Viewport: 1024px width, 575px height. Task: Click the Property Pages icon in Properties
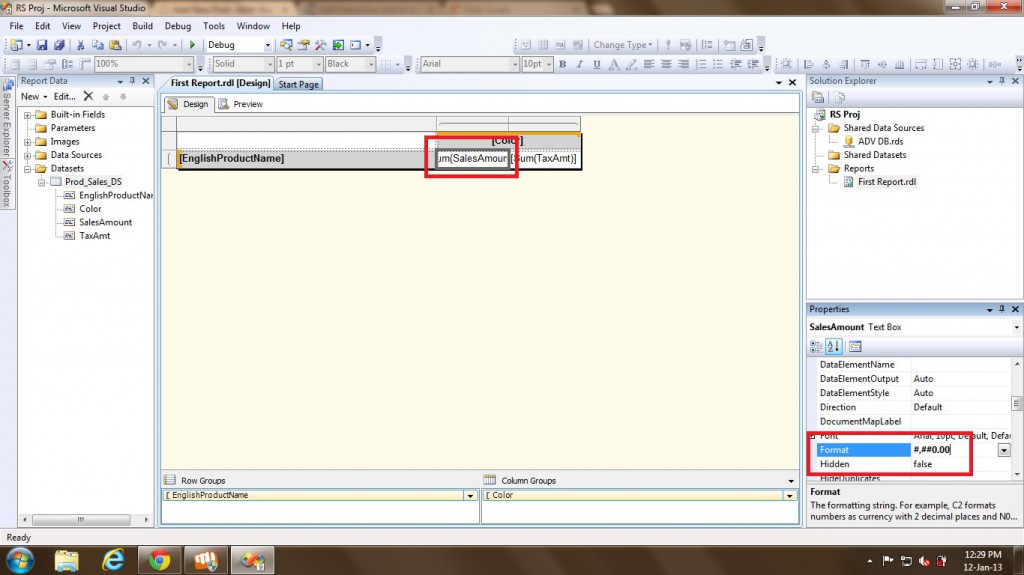click(x=855, y=346)
